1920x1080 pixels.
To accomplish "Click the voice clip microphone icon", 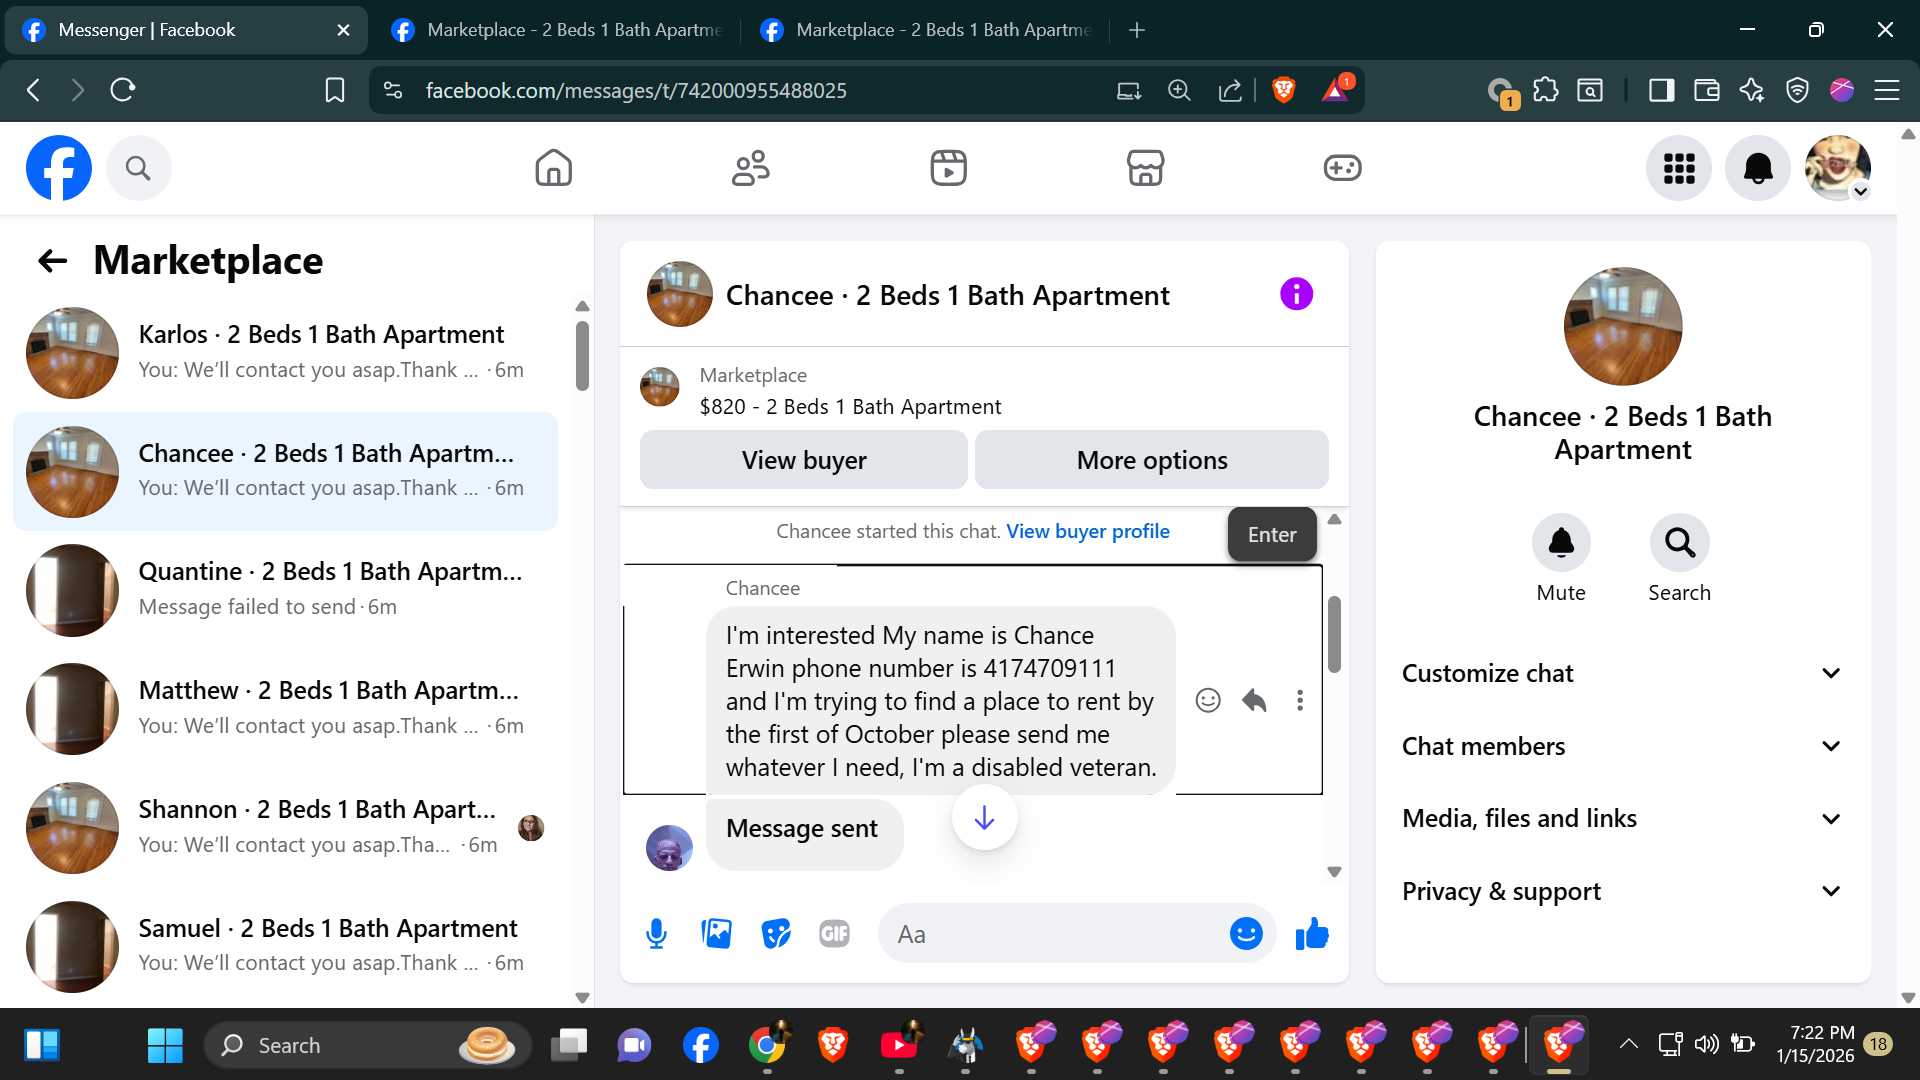I will click(656, 934).
